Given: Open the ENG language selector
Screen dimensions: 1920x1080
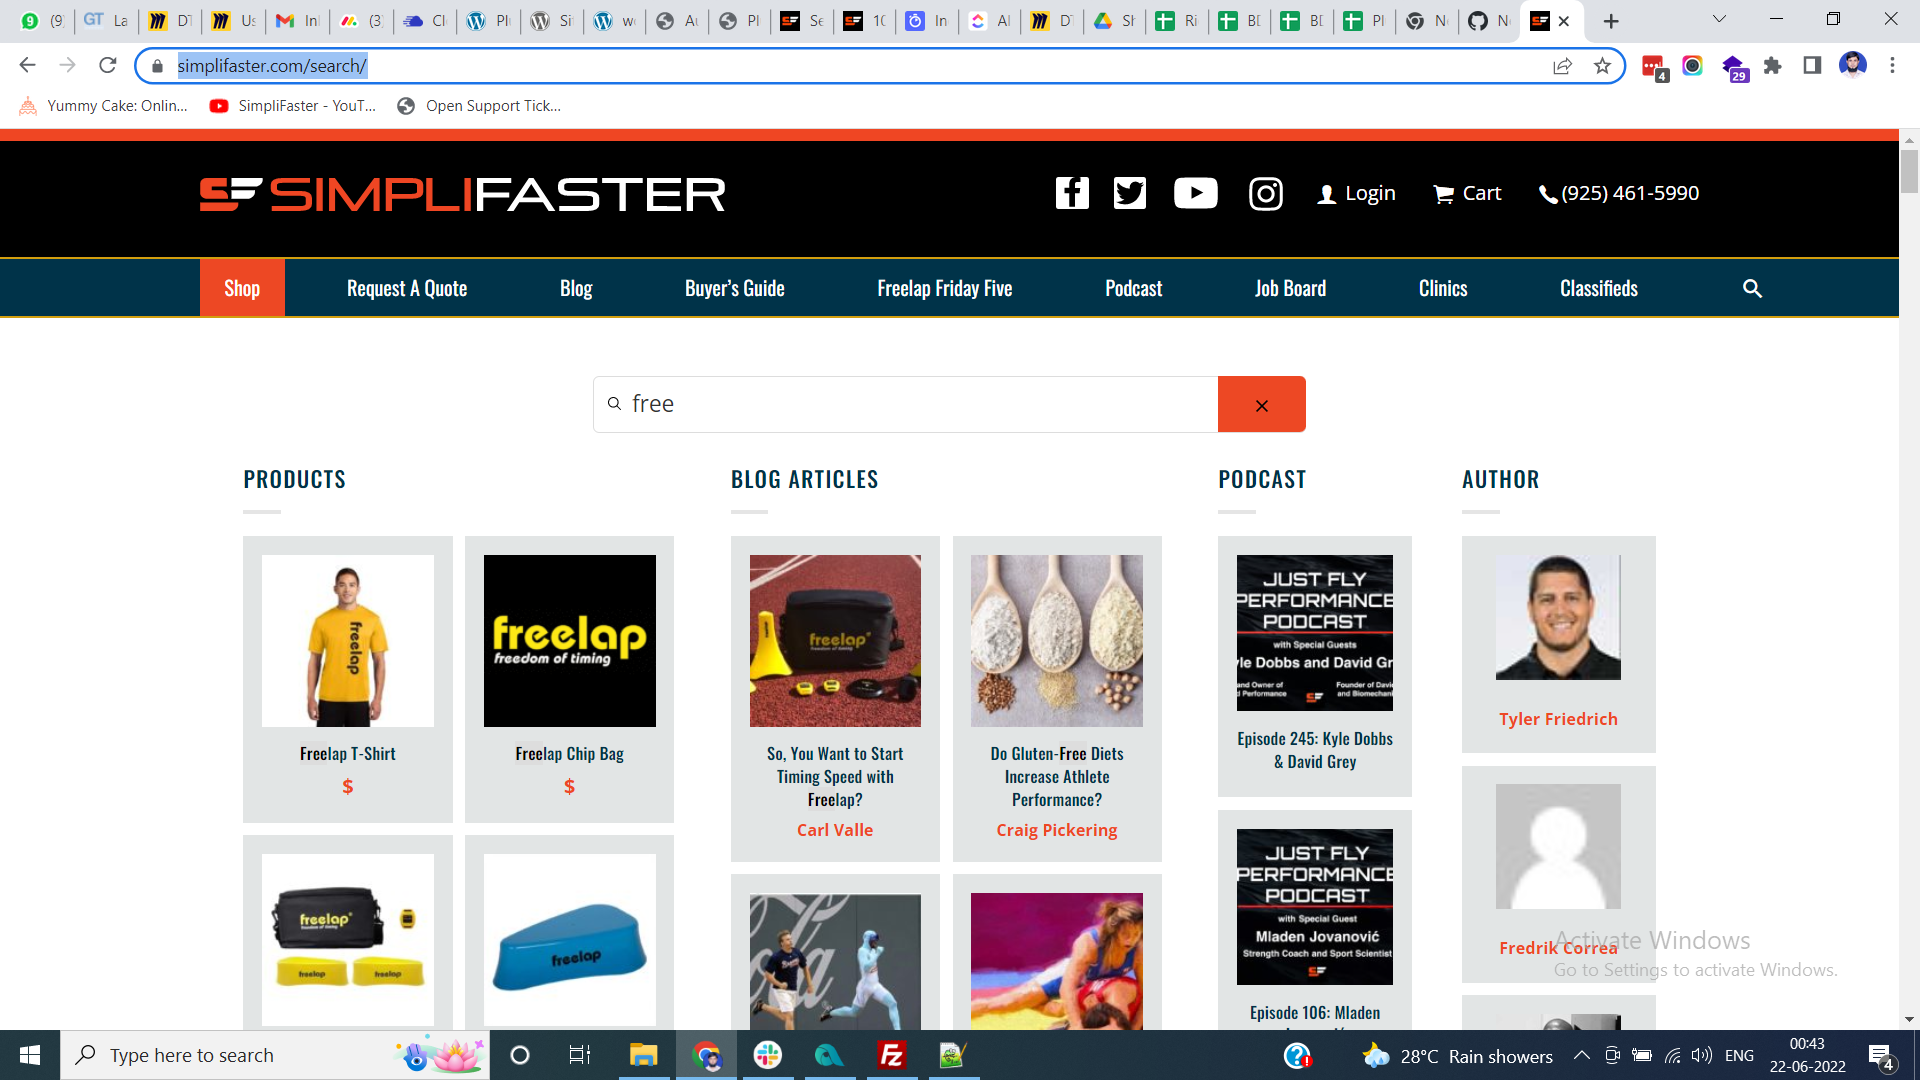Looking at the screenshot, I should 1740,1055.
